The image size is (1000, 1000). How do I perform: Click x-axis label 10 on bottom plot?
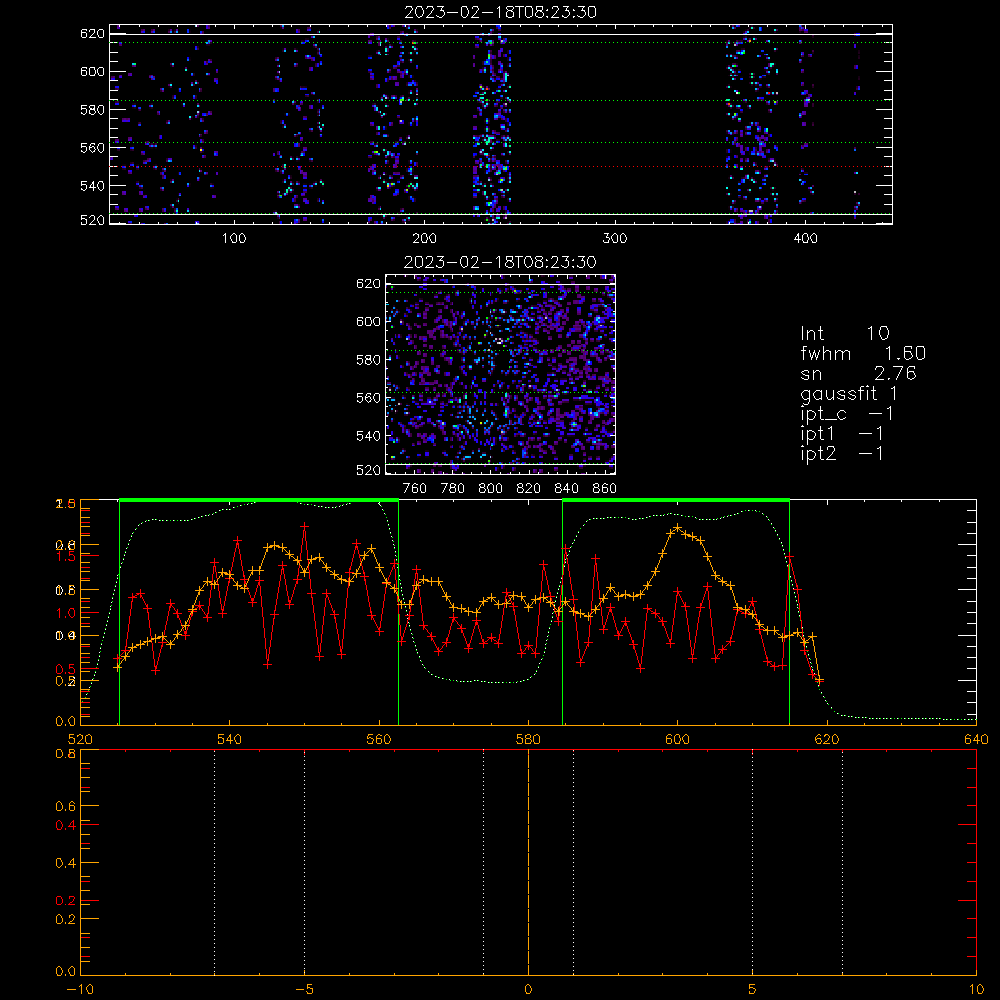click(x=976, y=989)
